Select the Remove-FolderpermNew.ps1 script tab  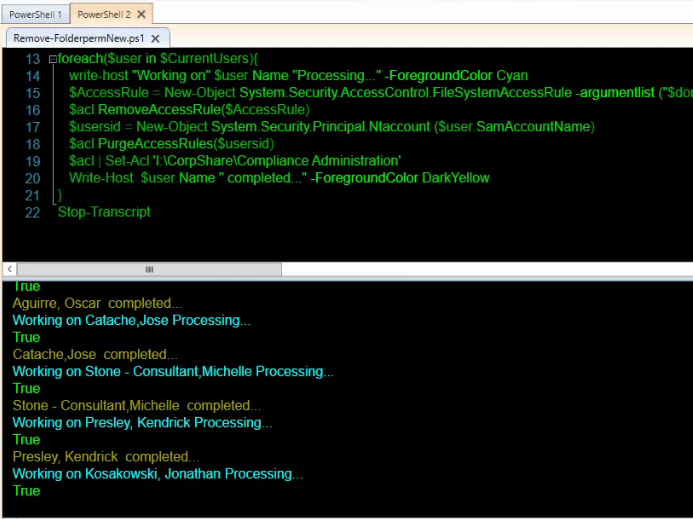pyautogui.click(x=80, y=38)
